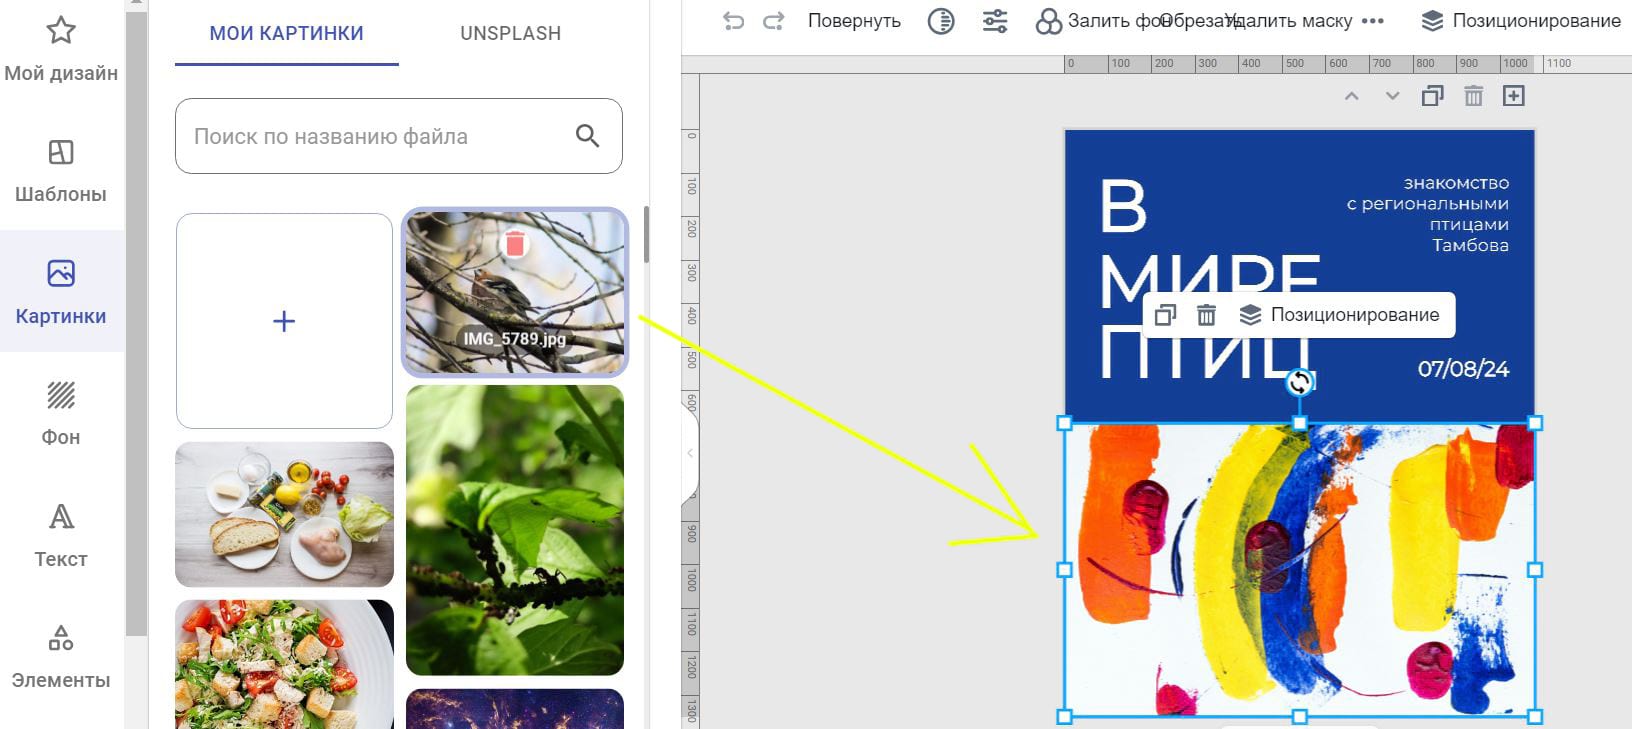Duplicate the element via the floating toolbar copy icon
The width and height of the screenshot is (1632, 729).
pyautogui.click(x=1165, y=315)
